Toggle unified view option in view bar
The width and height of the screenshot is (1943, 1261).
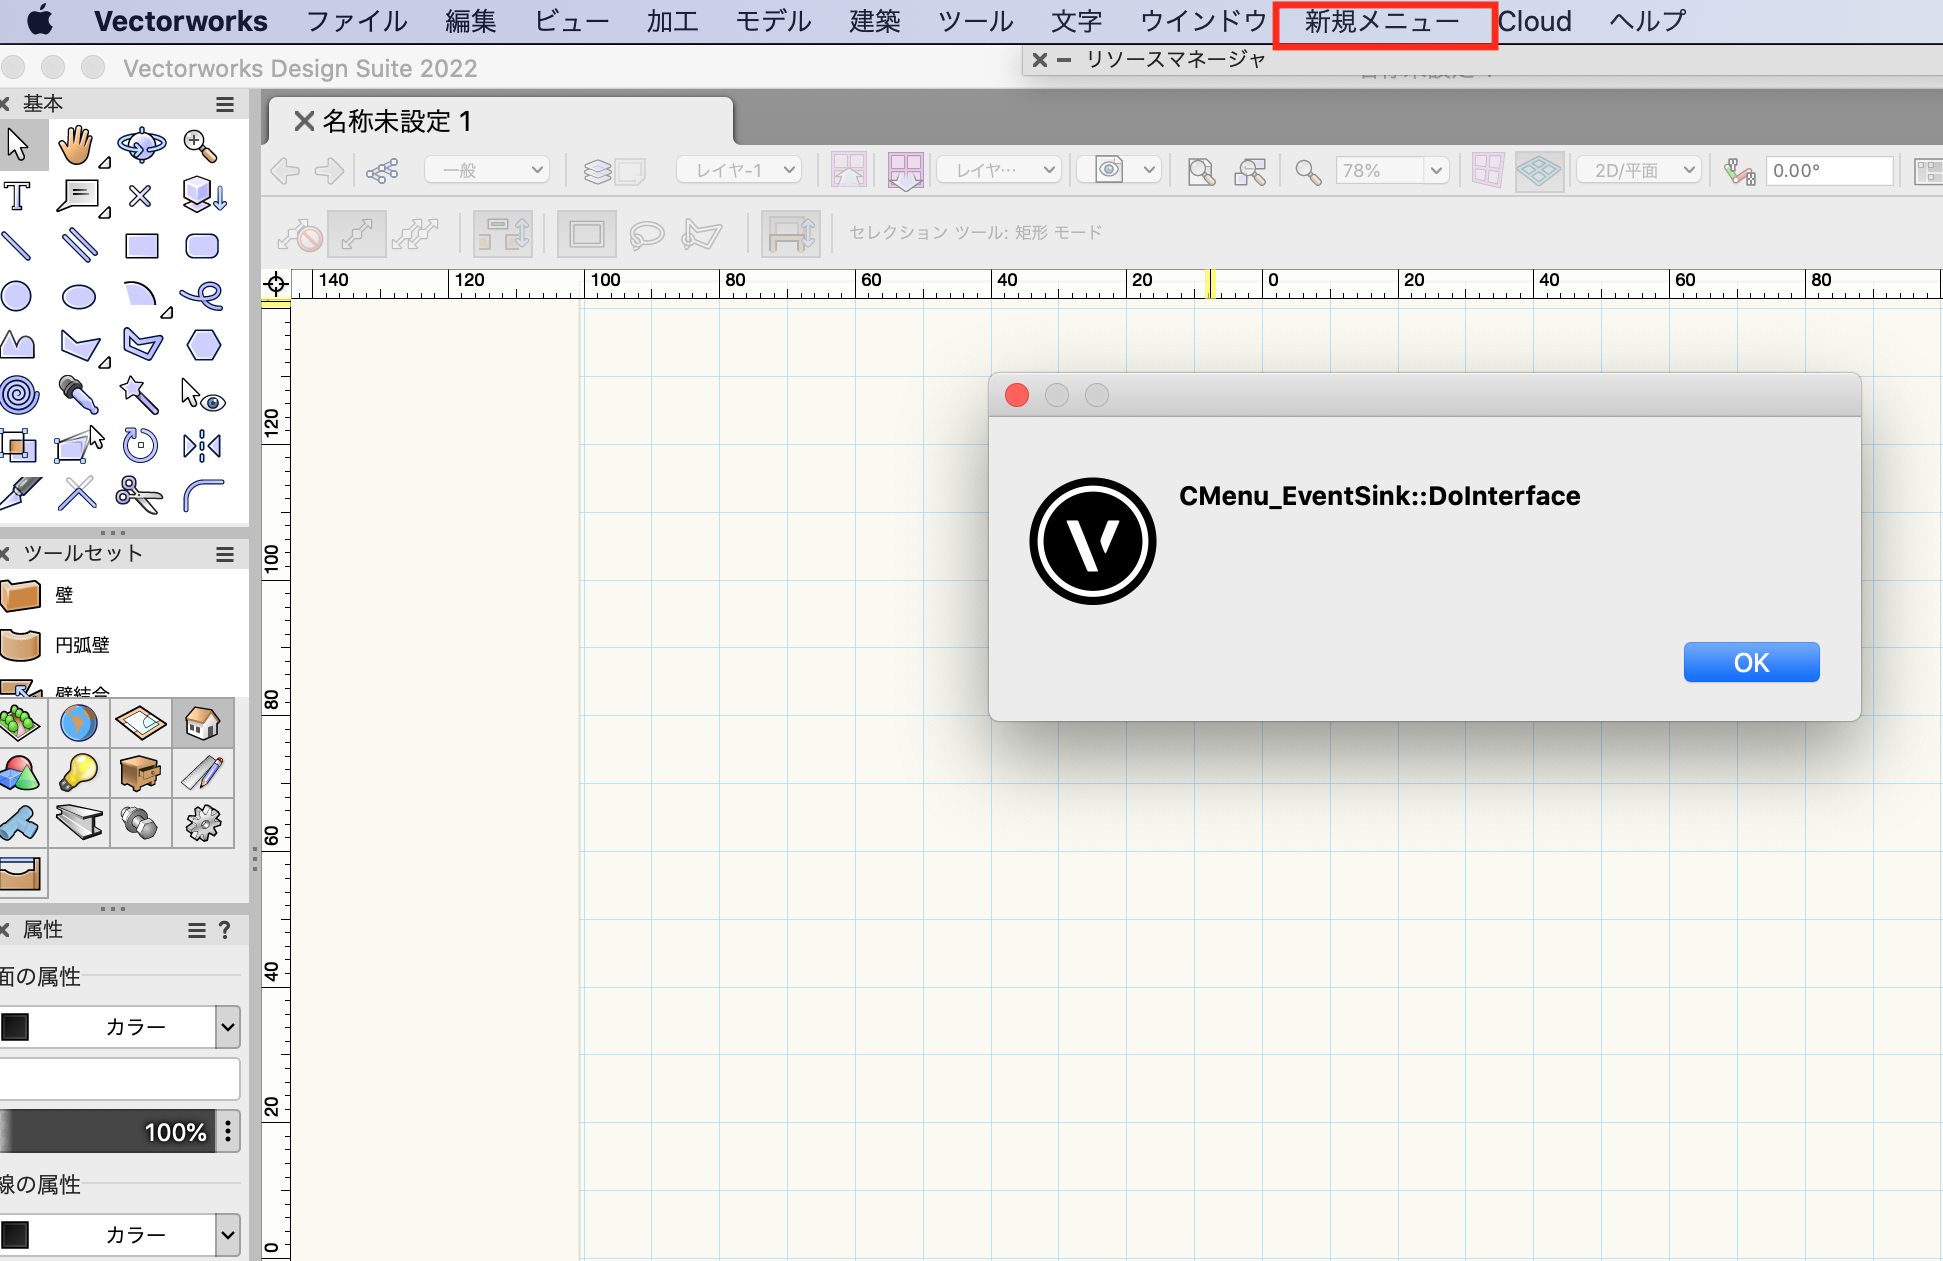1538,171
